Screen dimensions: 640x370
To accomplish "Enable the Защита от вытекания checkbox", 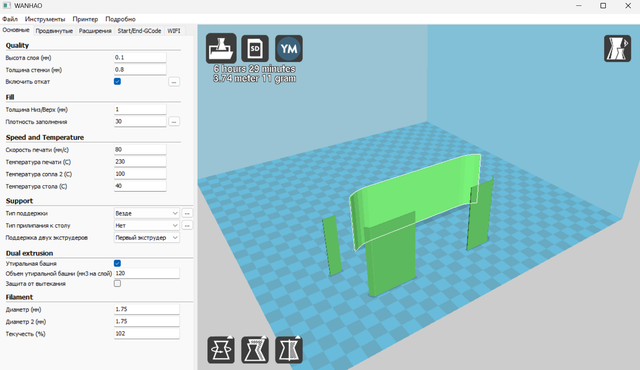I will coord(117,284).
